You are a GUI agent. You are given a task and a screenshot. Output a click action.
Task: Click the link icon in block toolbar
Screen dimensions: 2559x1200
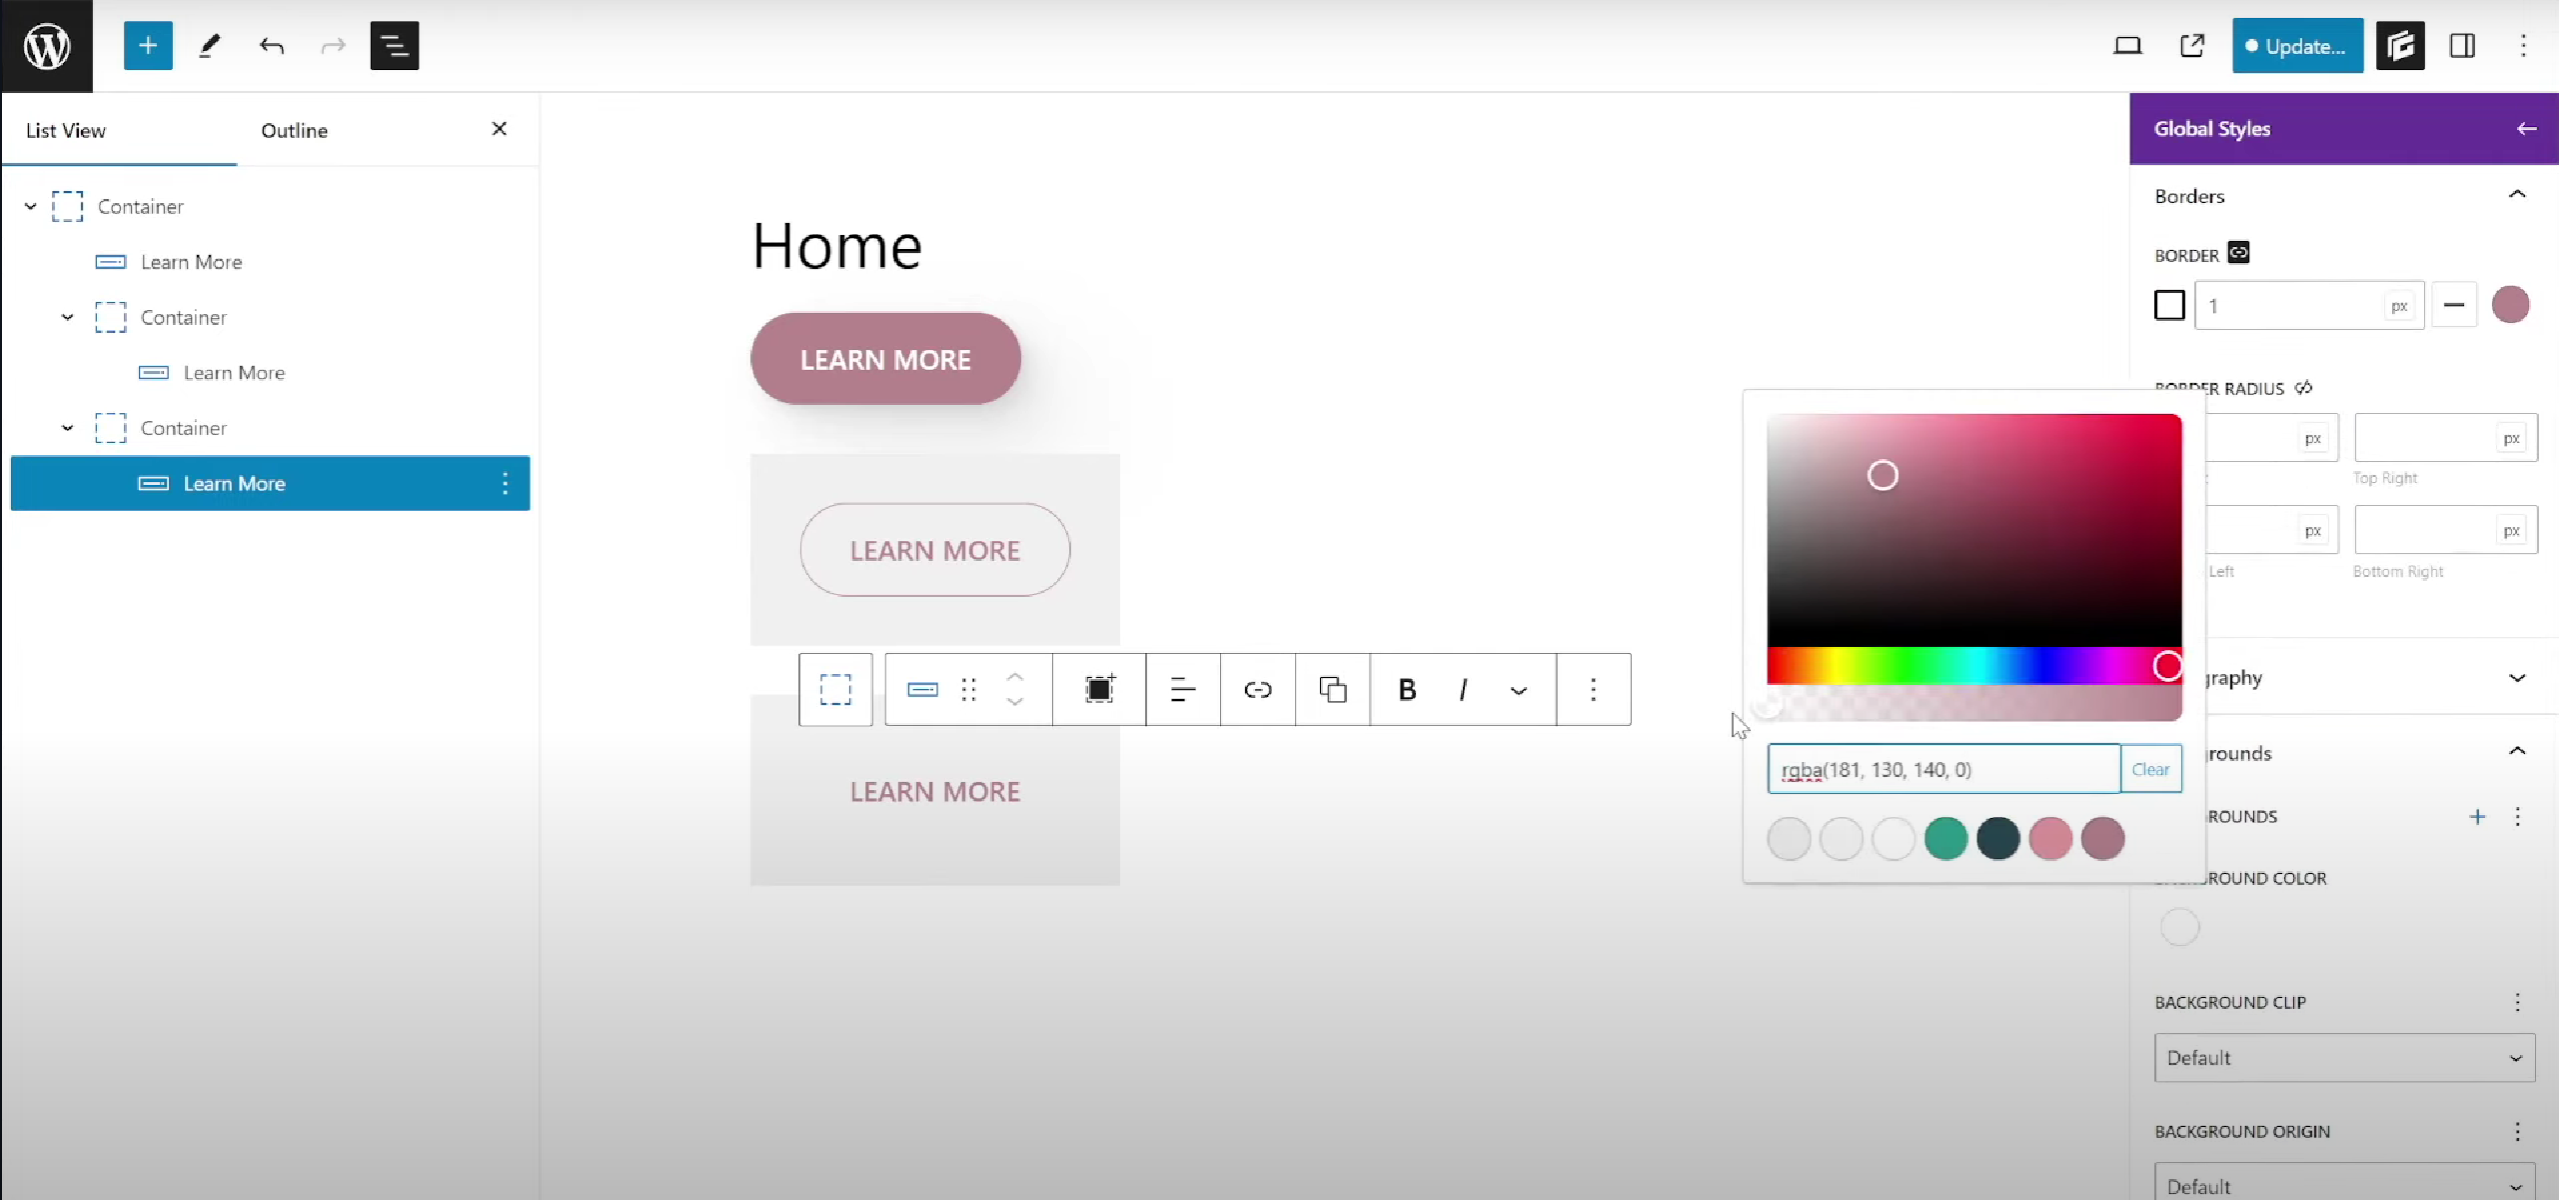[1257, 689]
